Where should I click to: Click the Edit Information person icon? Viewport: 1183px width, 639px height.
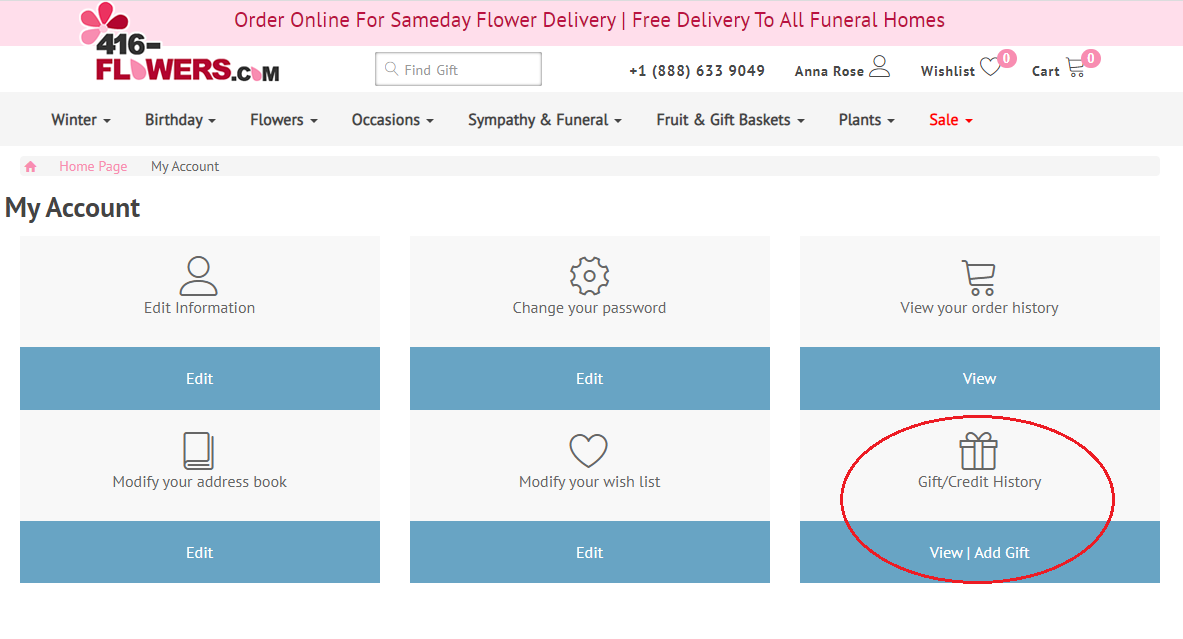(x=199, y=276)
